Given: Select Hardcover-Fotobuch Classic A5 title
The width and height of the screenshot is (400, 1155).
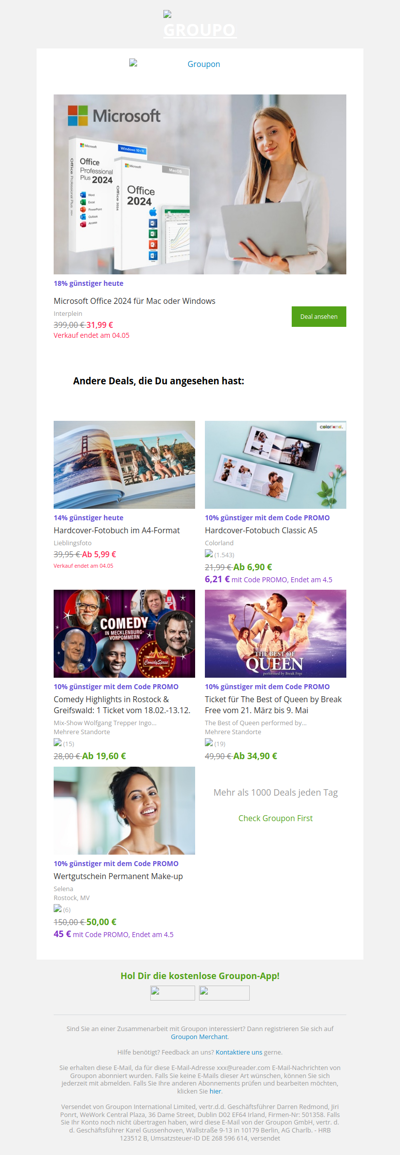Looking at the screenshot, I should [x=261, y=530].
